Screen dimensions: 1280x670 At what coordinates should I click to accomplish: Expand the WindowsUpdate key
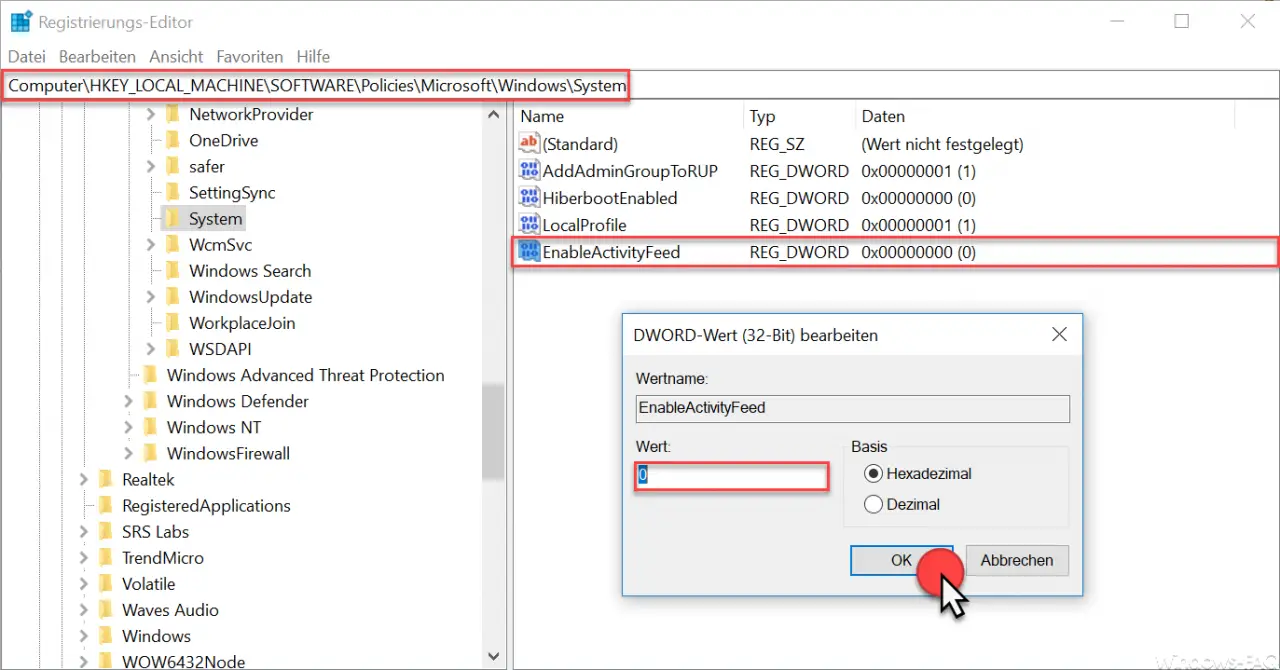tap(150, 297)
